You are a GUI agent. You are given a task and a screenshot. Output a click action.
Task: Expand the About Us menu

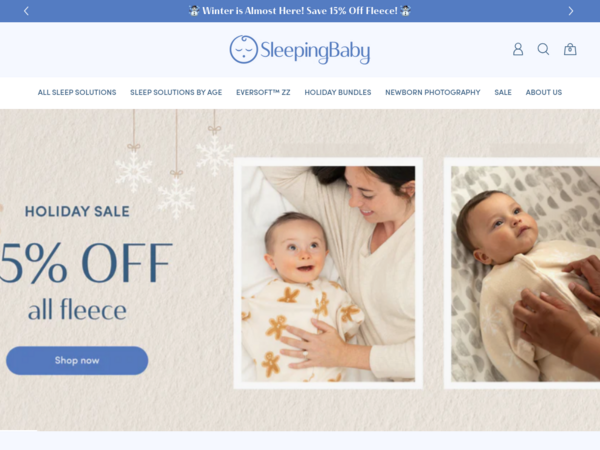544,92
